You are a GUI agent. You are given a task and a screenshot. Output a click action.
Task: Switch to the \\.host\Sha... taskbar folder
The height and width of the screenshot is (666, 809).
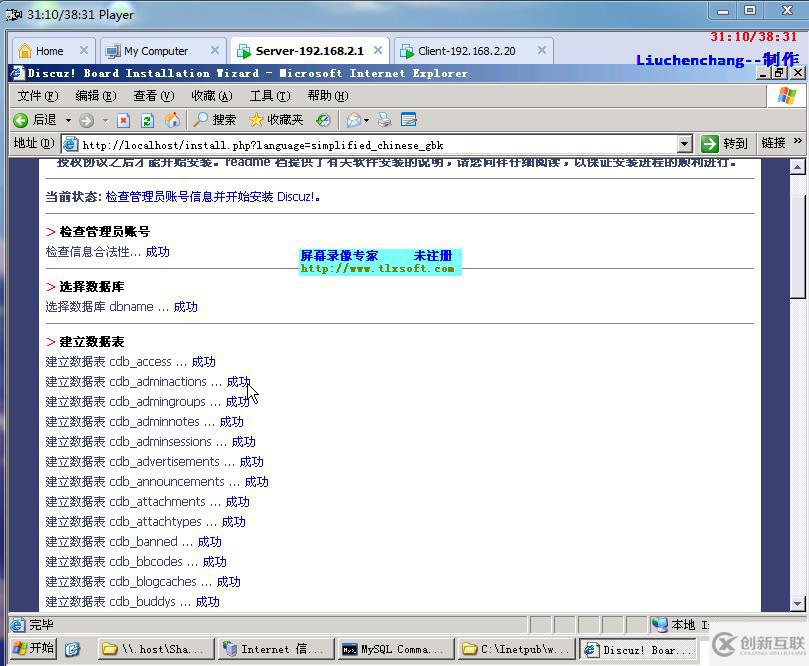(156, 649)
